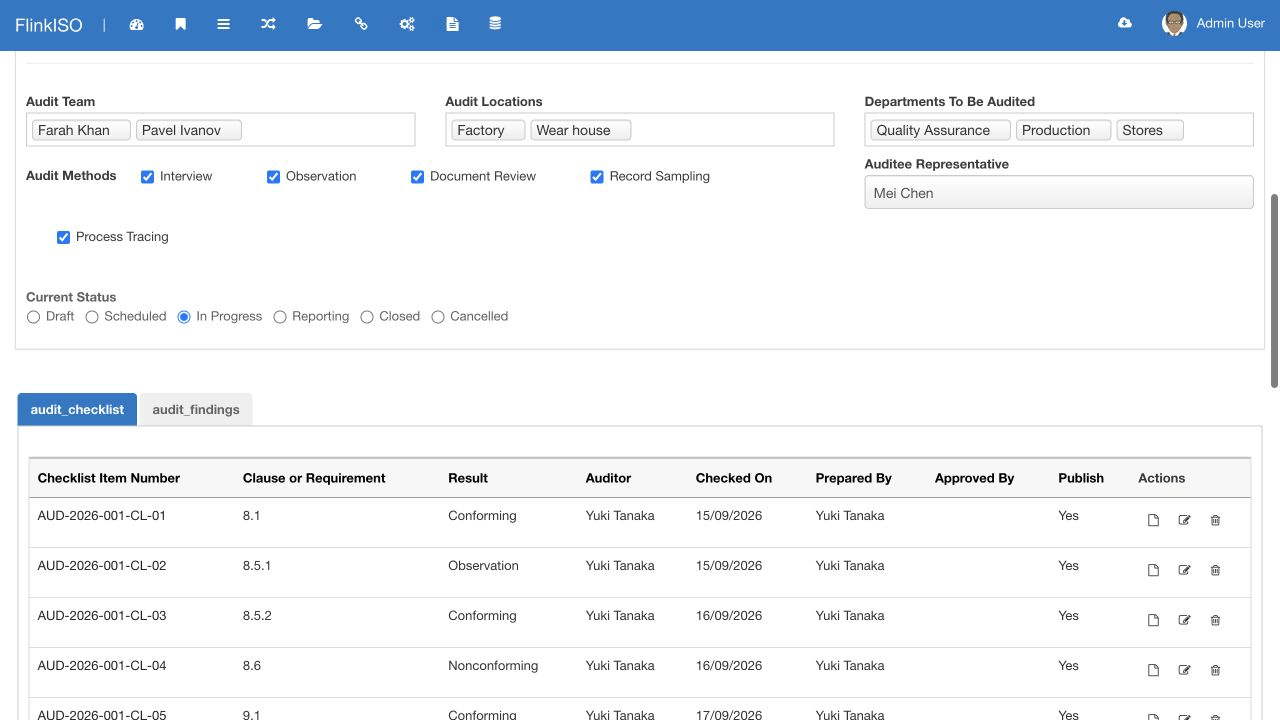Screen dimensions: 1280x720
Task: Delete checklist item AUD-2026-001-CL-01
Action: pyautogui.click(x=1216, y=520)
